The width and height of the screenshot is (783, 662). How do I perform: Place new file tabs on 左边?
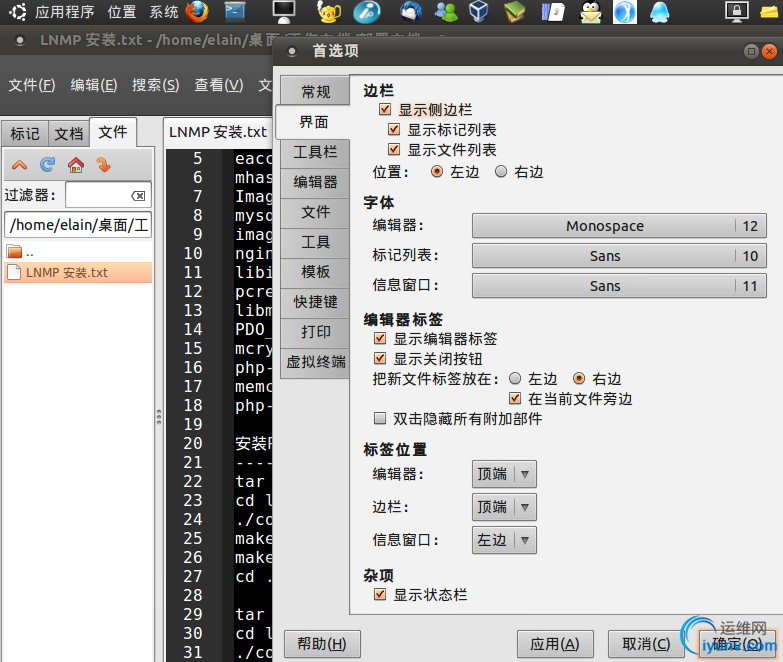515,378
